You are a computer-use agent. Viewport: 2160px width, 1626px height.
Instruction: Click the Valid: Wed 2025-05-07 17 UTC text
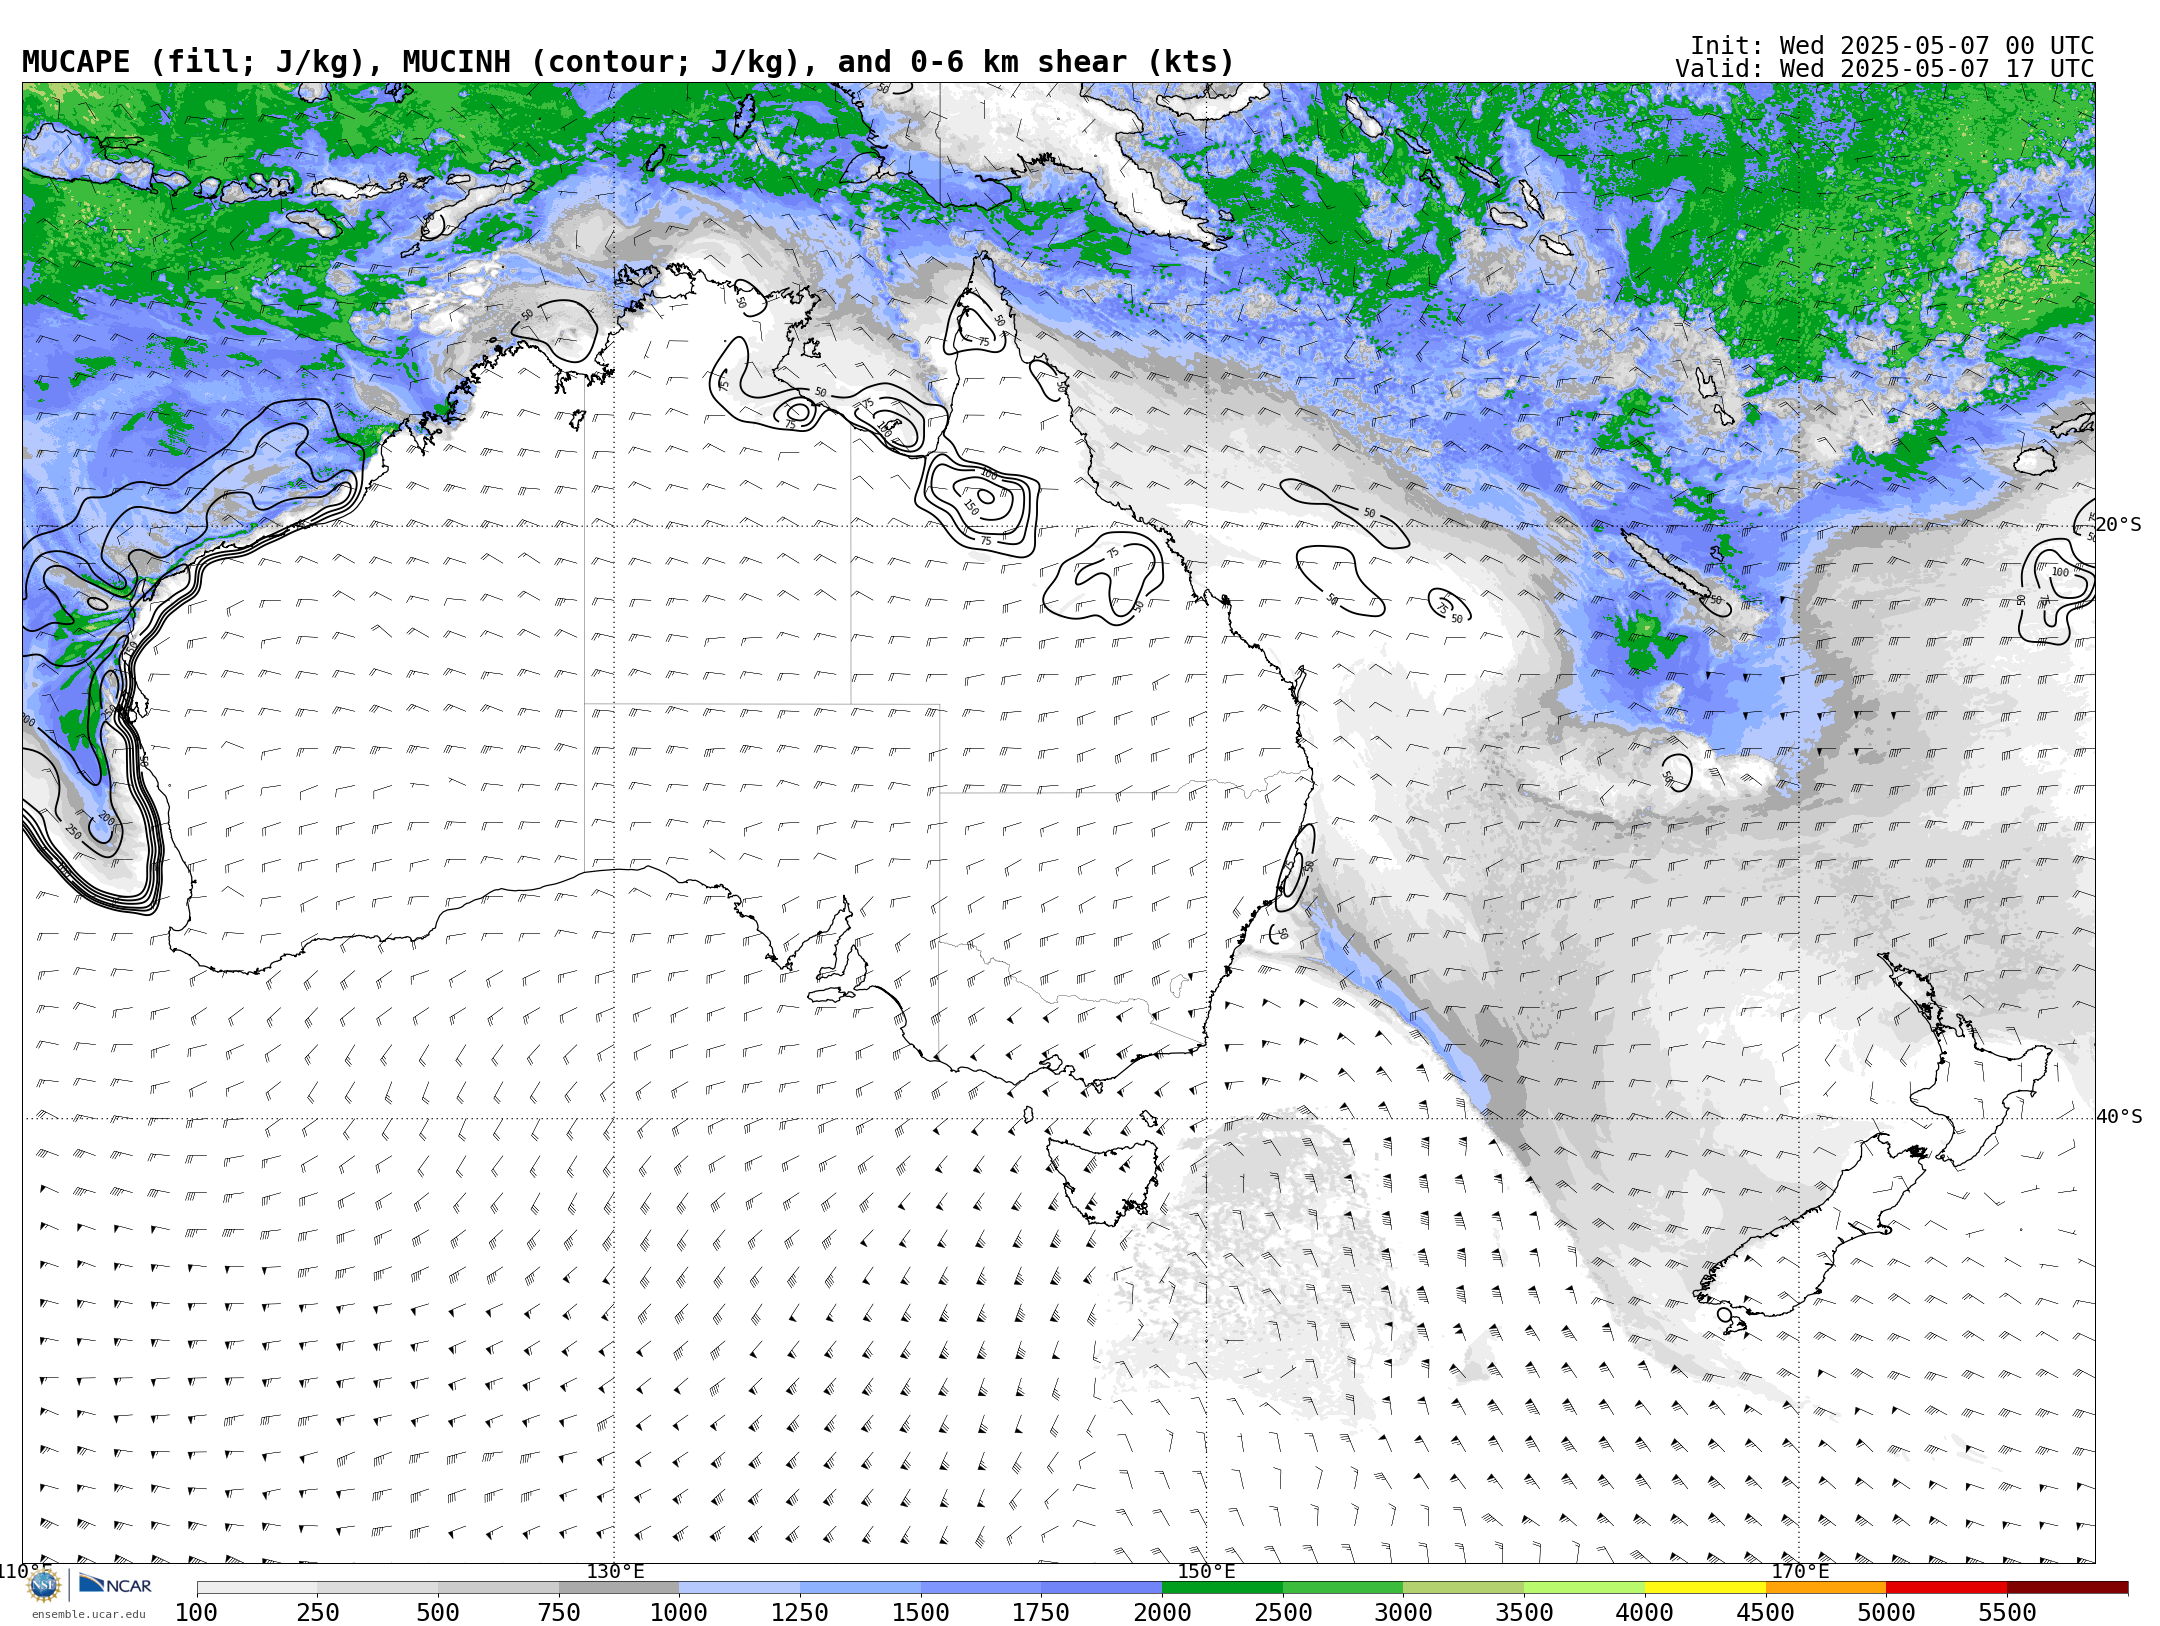pyautogui.click(x=1884, y=69)
